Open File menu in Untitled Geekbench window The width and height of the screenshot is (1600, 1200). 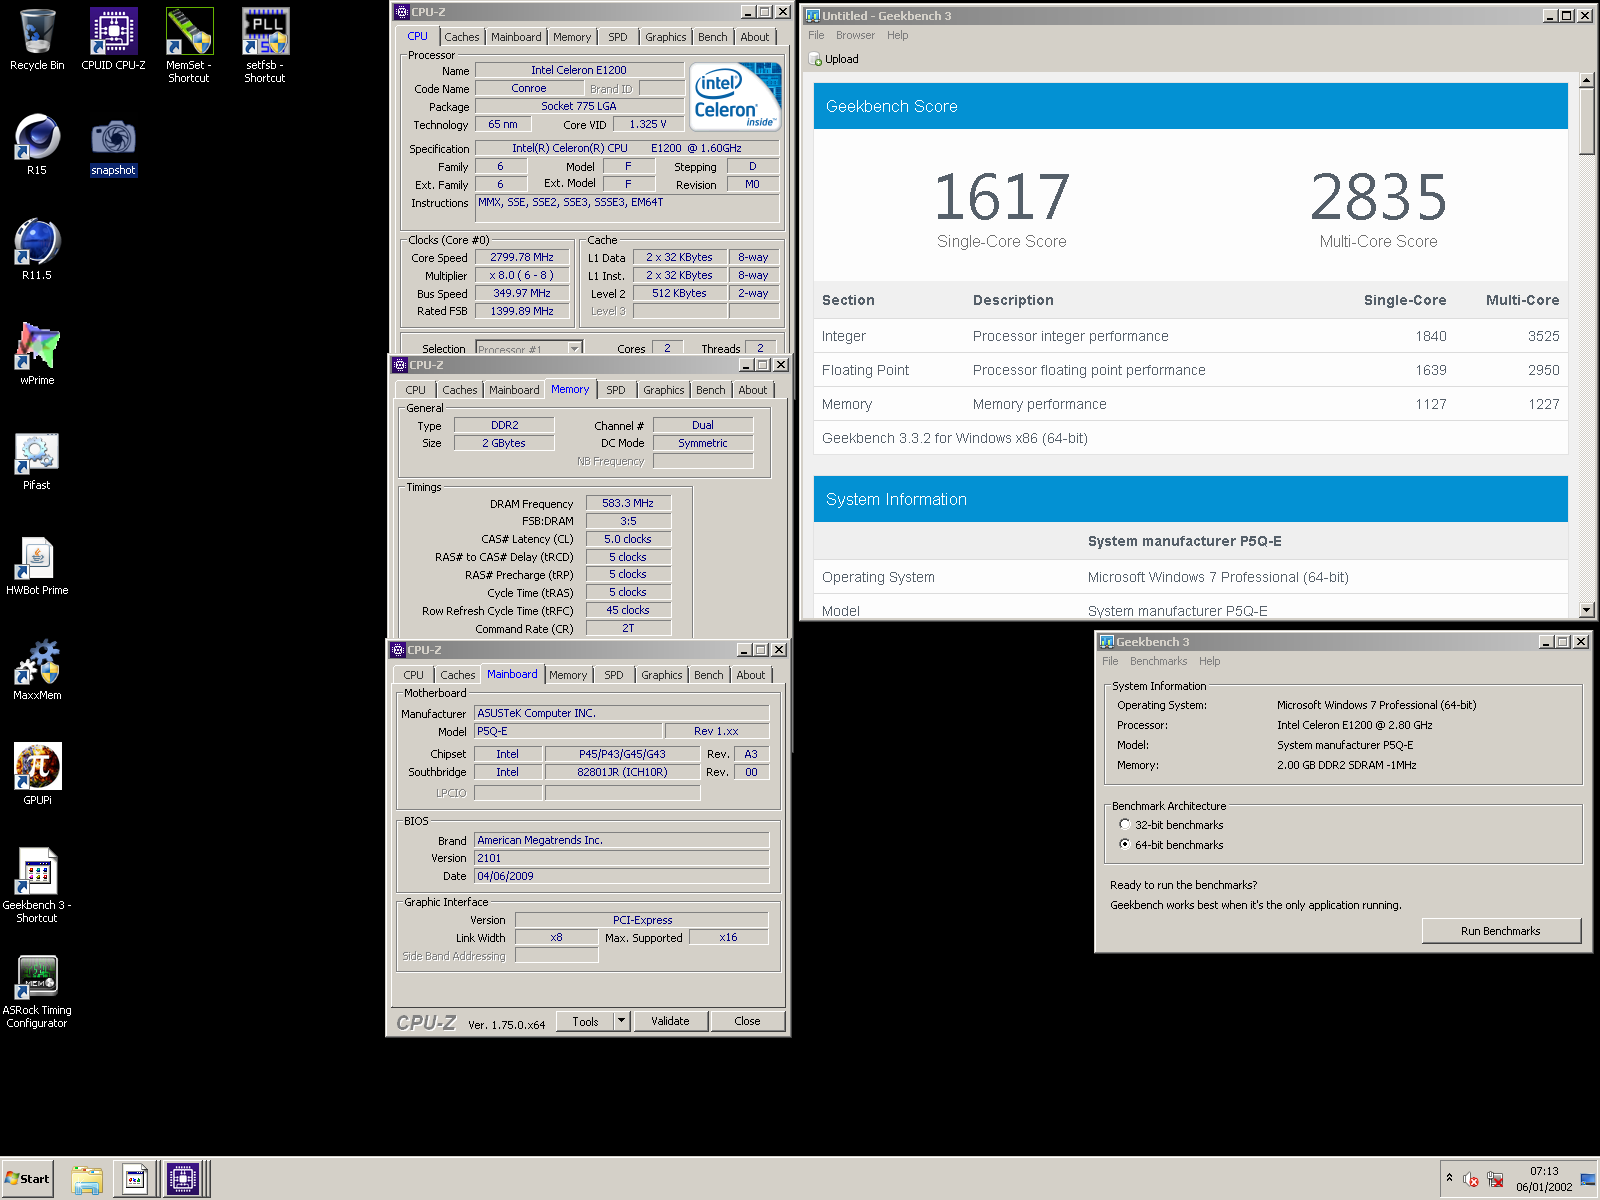click(x=816, y=35)
